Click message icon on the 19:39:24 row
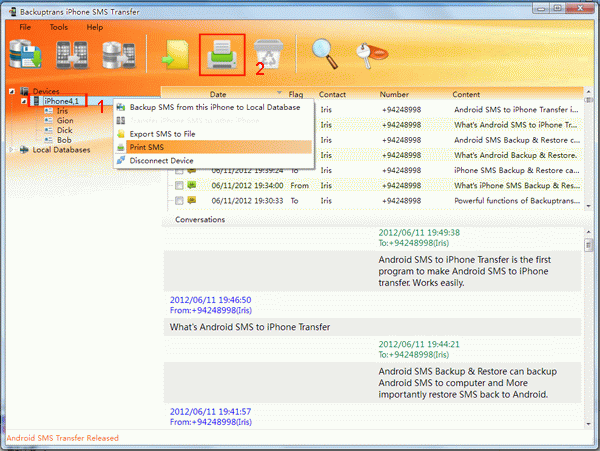Screen dimensions: 600x451 click(192, 171)
